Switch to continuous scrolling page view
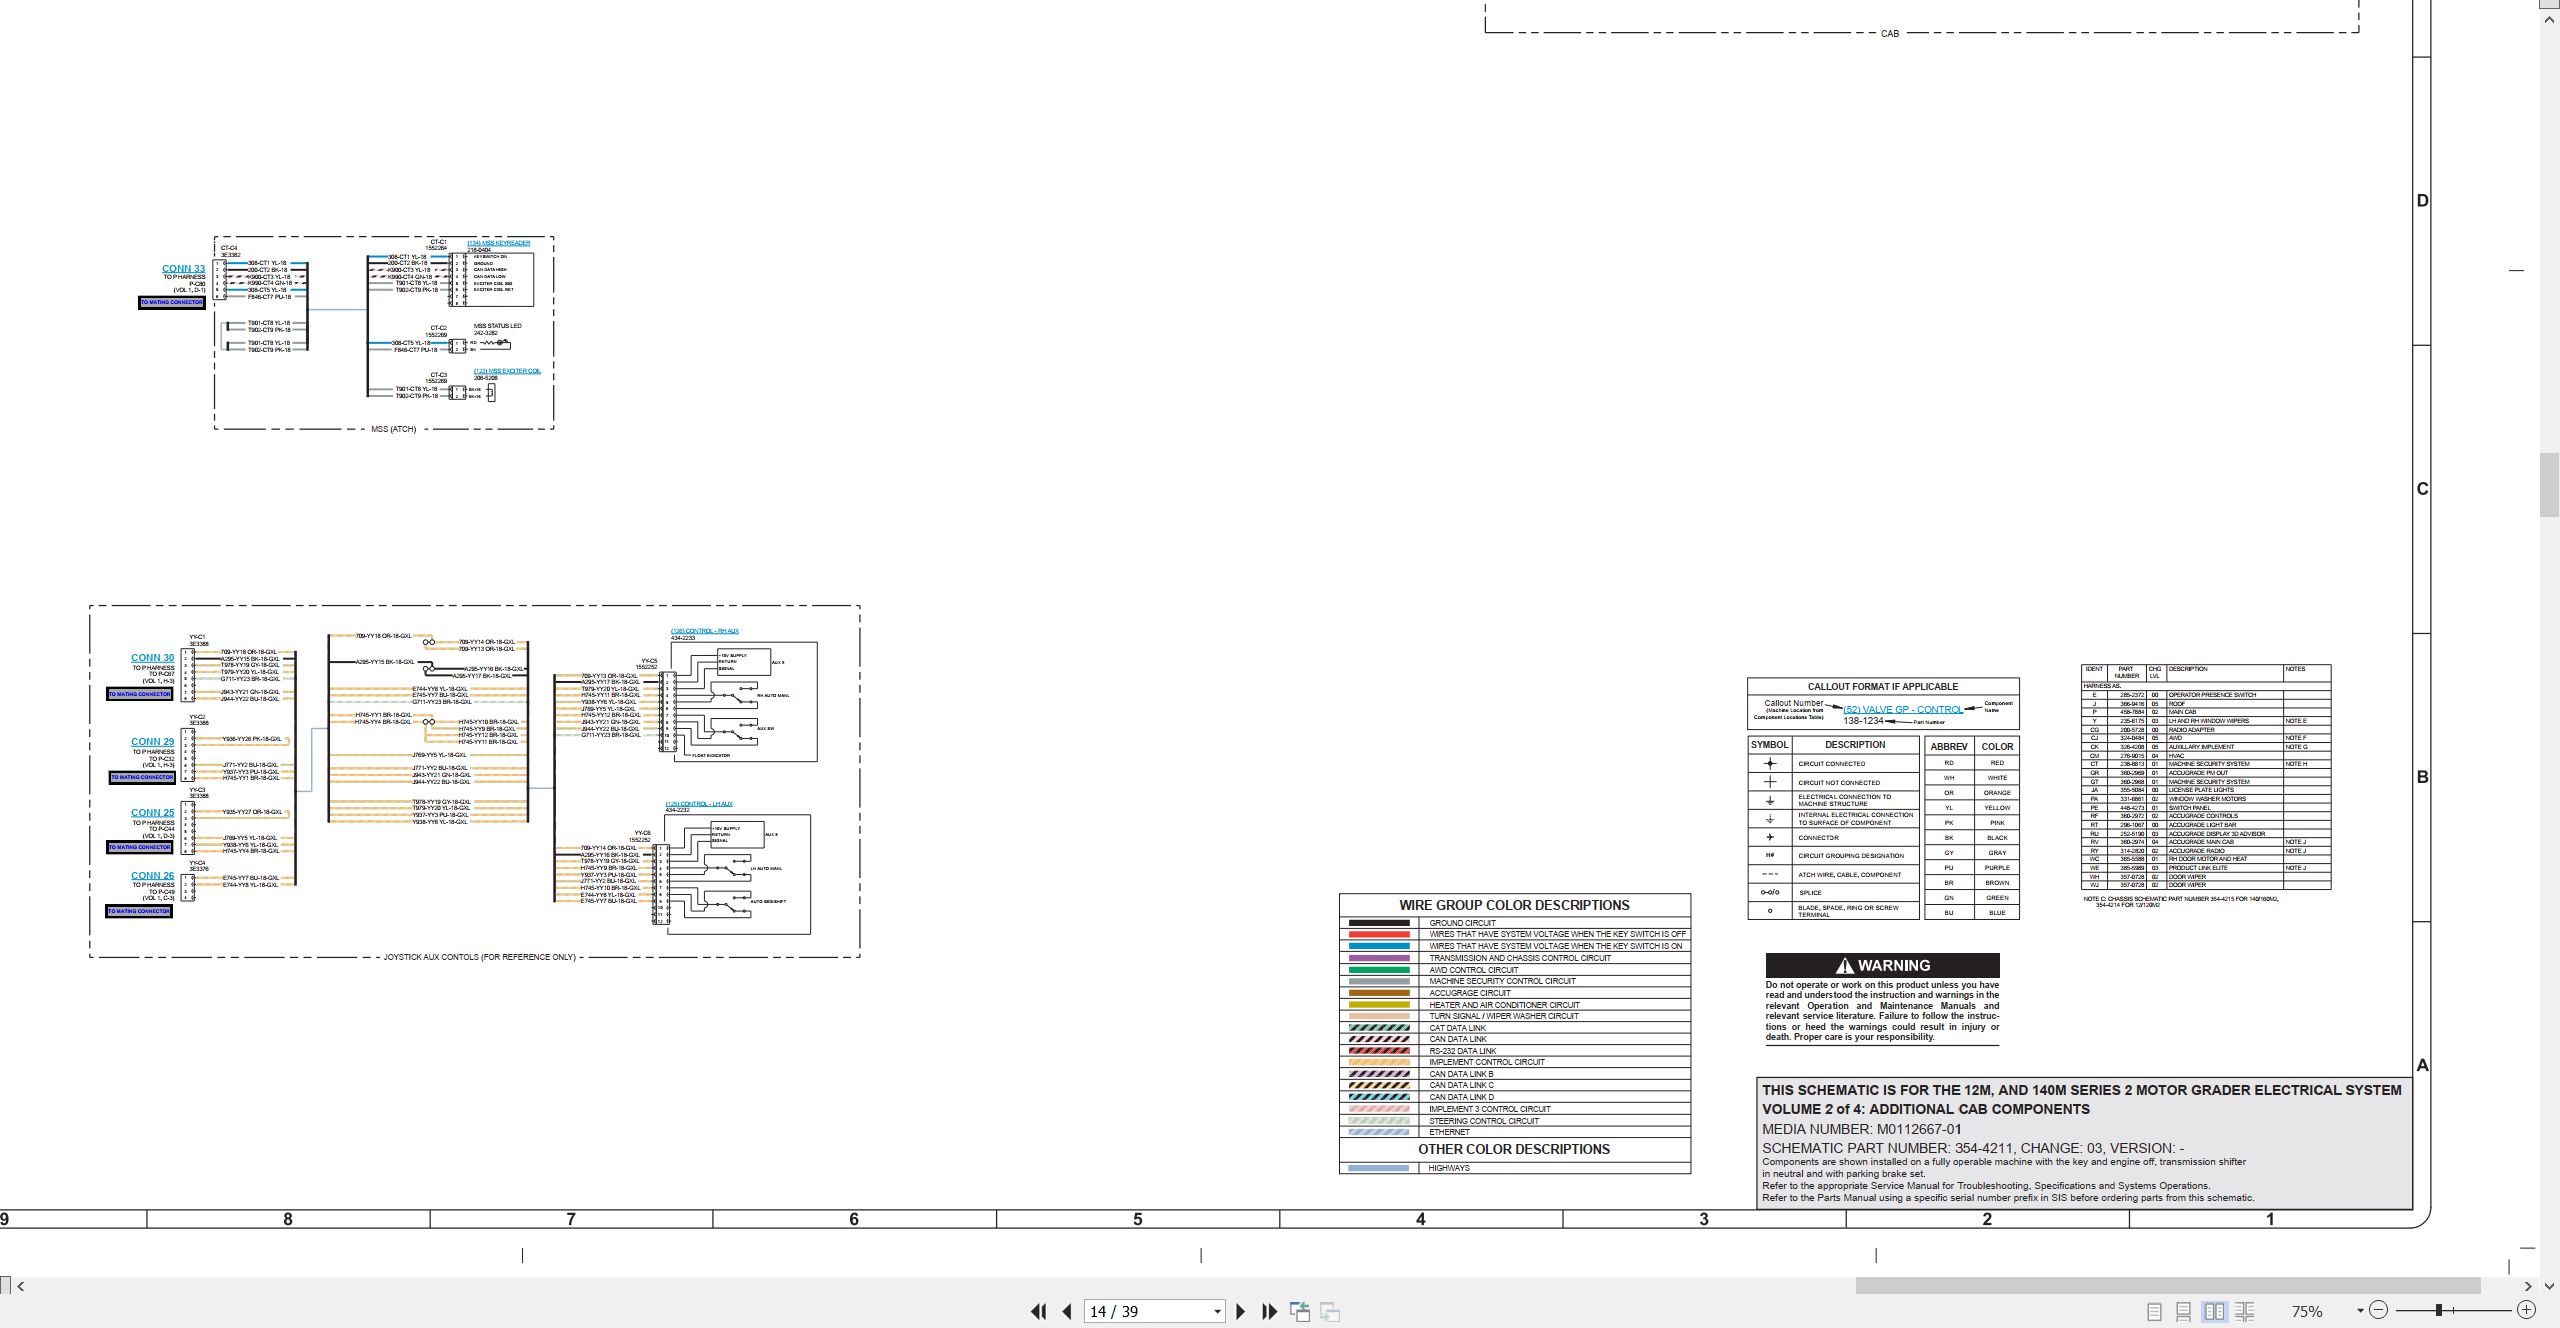 click(x=2184, y=1311)
